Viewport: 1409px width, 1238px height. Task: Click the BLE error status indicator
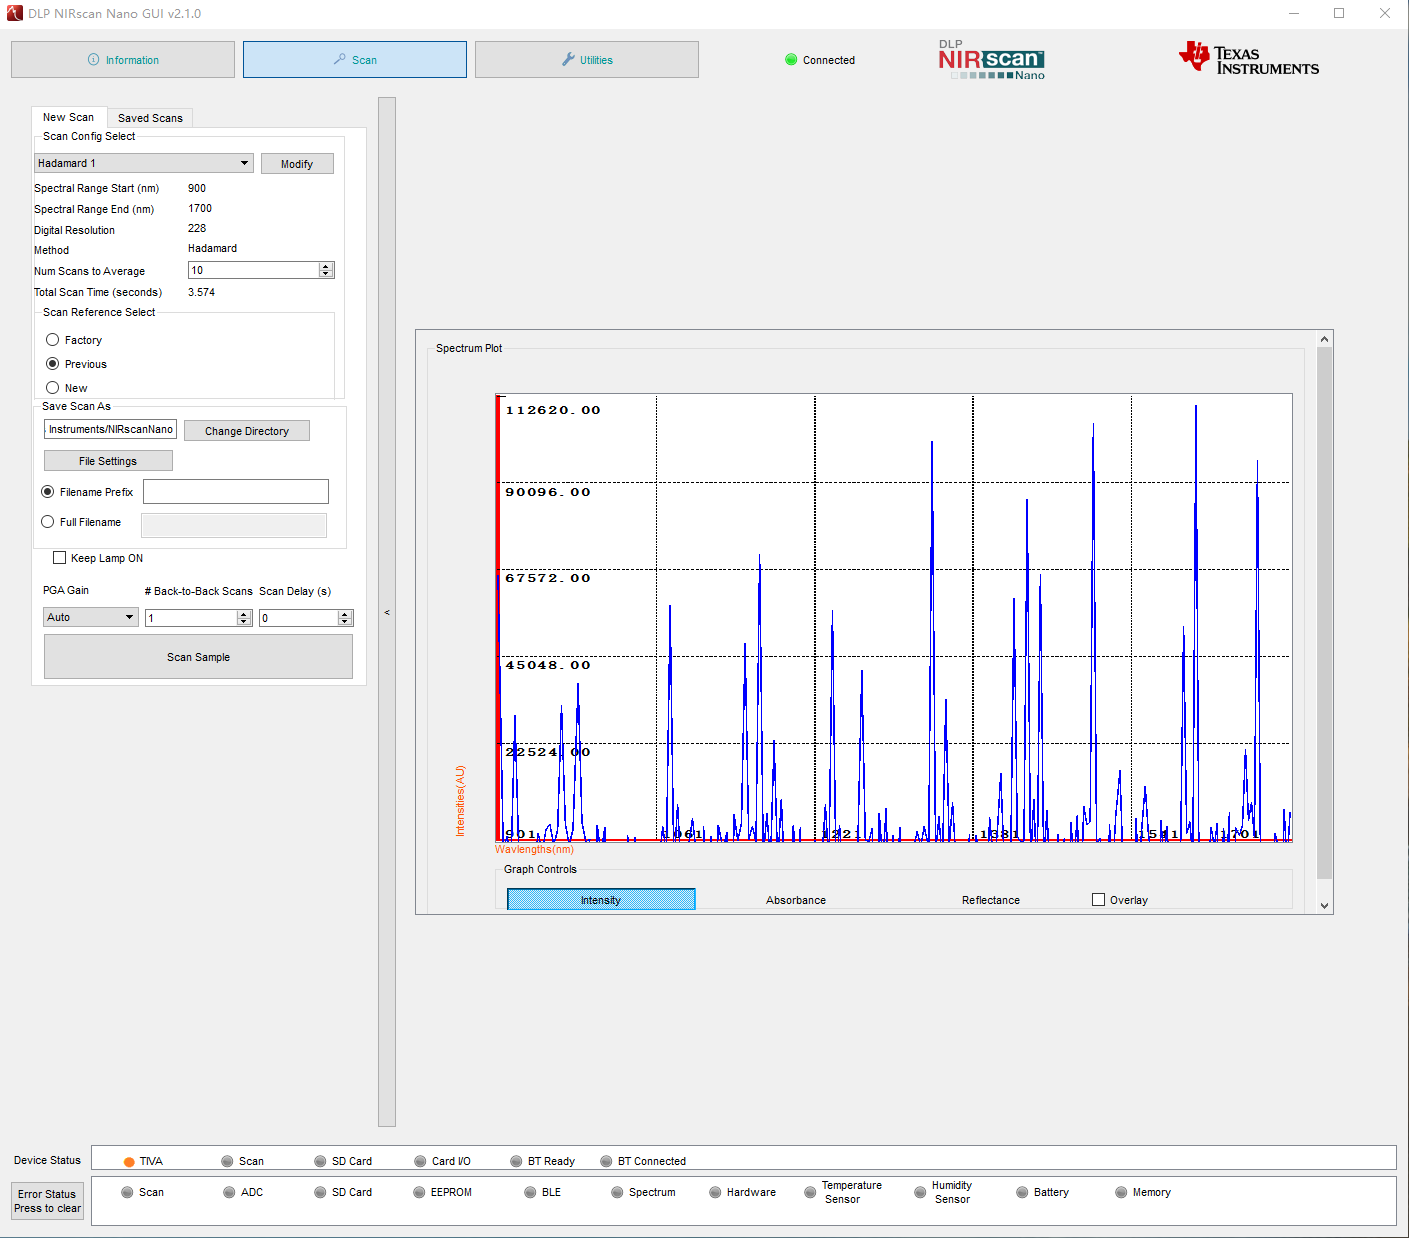[x=530, y=1192]
